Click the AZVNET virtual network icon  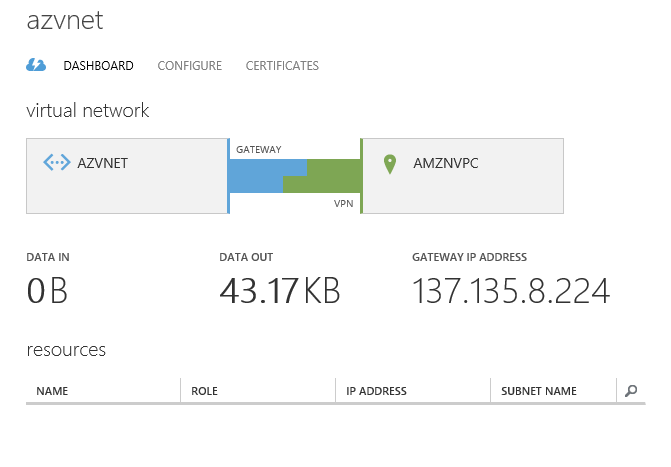57,163
